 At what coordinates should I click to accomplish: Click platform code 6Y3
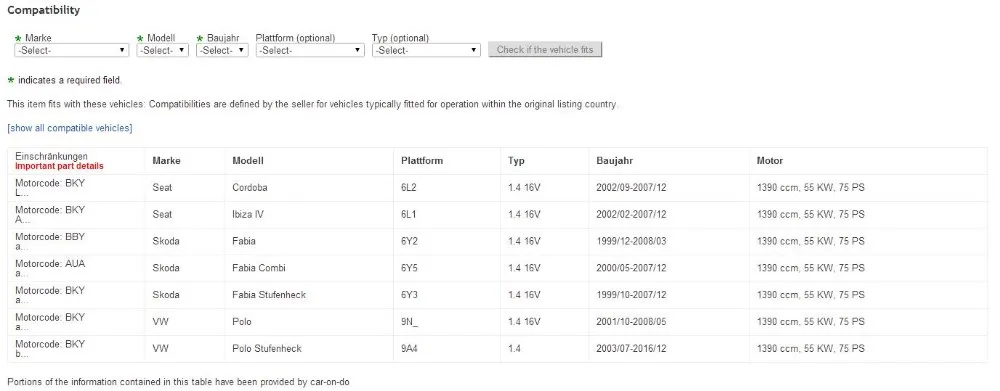[x=409, y=295]
